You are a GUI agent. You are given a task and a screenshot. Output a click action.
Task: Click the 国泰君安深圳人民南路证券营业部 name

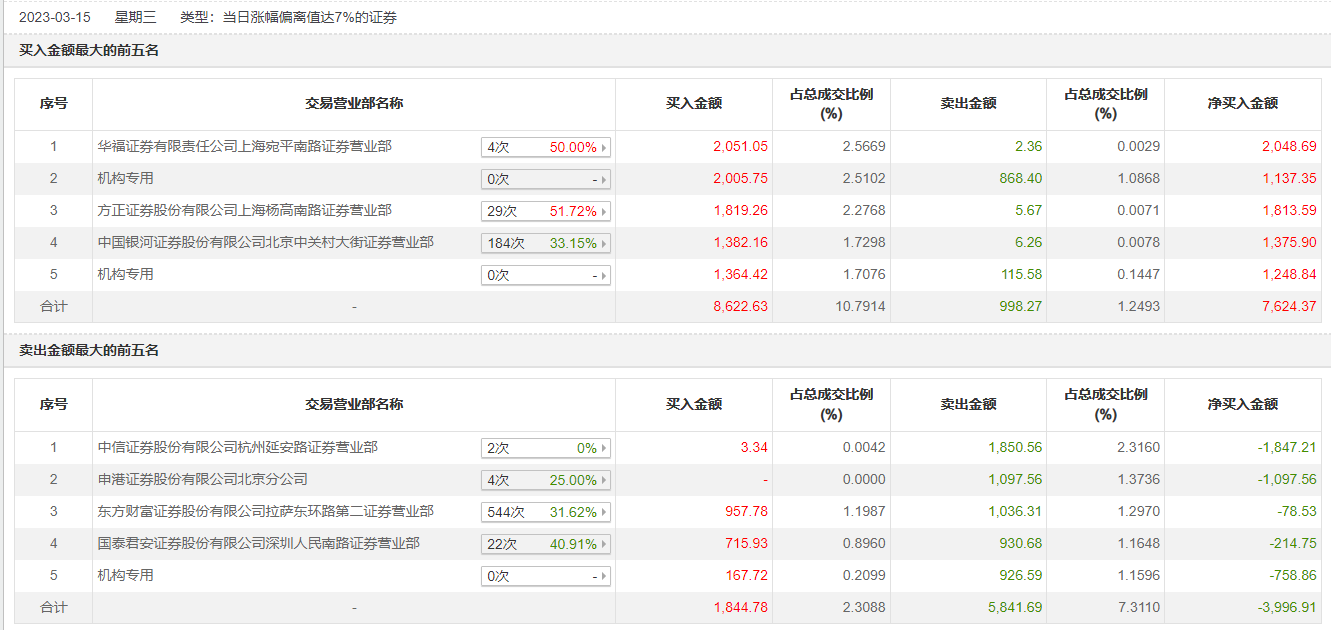[259, 543]
